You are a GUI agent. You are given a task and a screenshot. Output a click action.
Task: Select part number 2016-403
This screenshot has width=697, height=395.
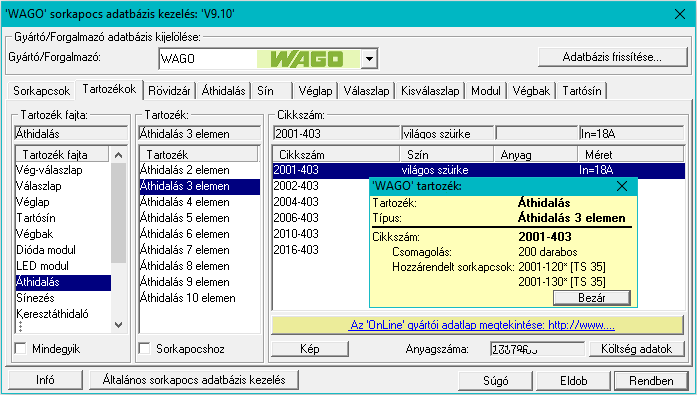point(296,250)
